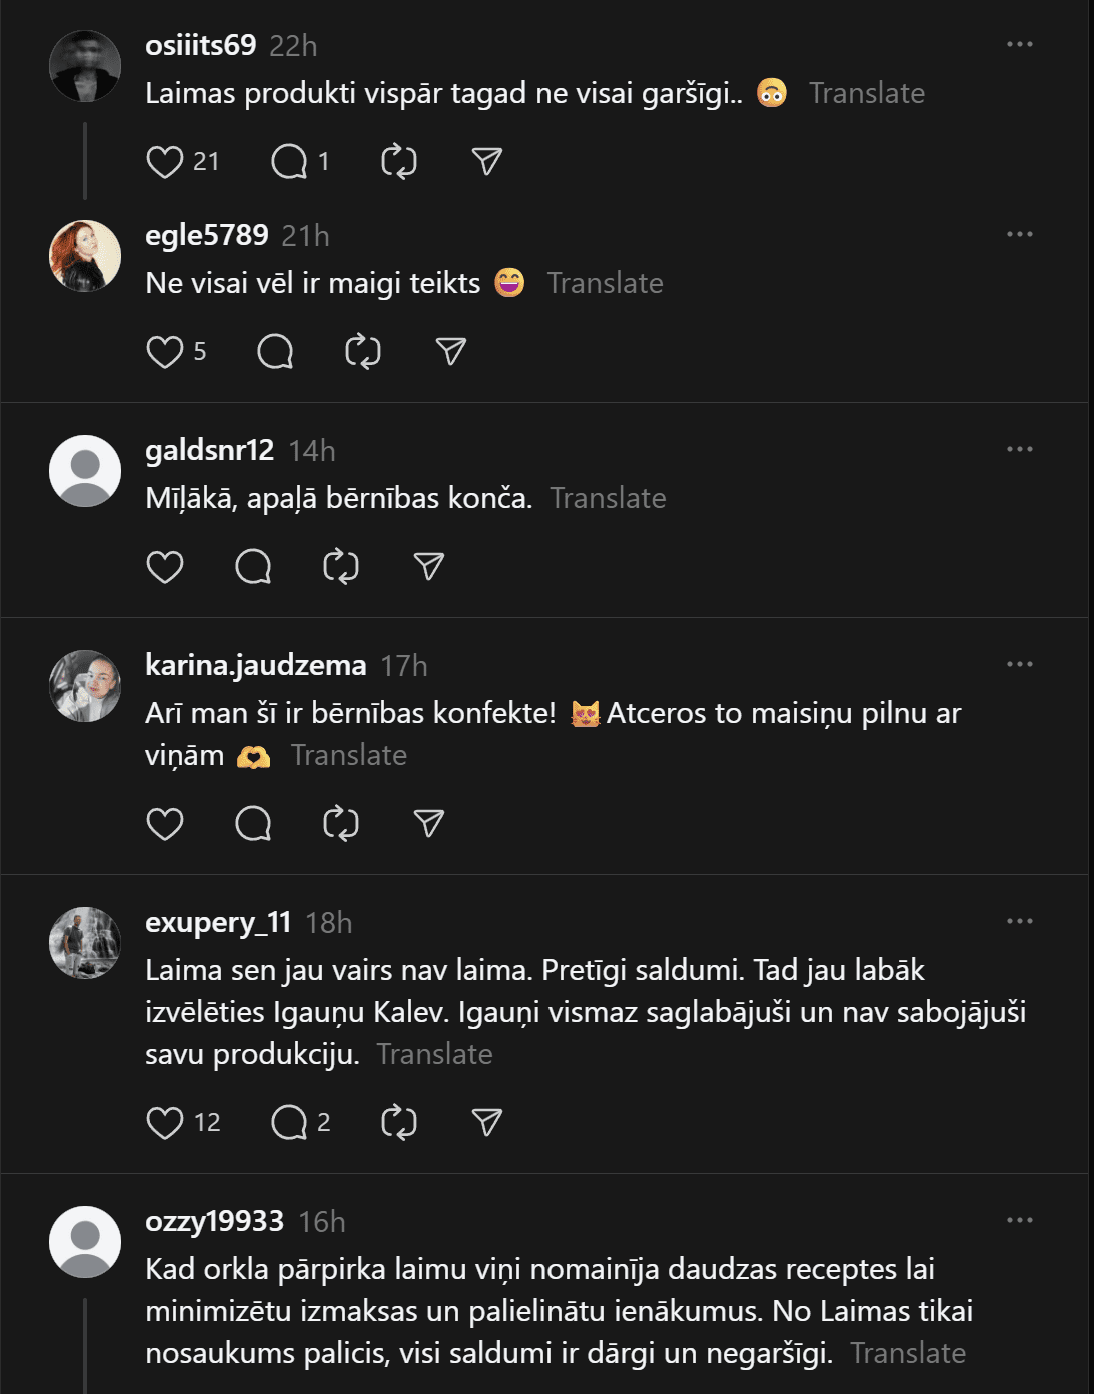Translate exupery_11's comment
Viewport: 1094px width, 1394px height.
click(x=434, y=1054)
